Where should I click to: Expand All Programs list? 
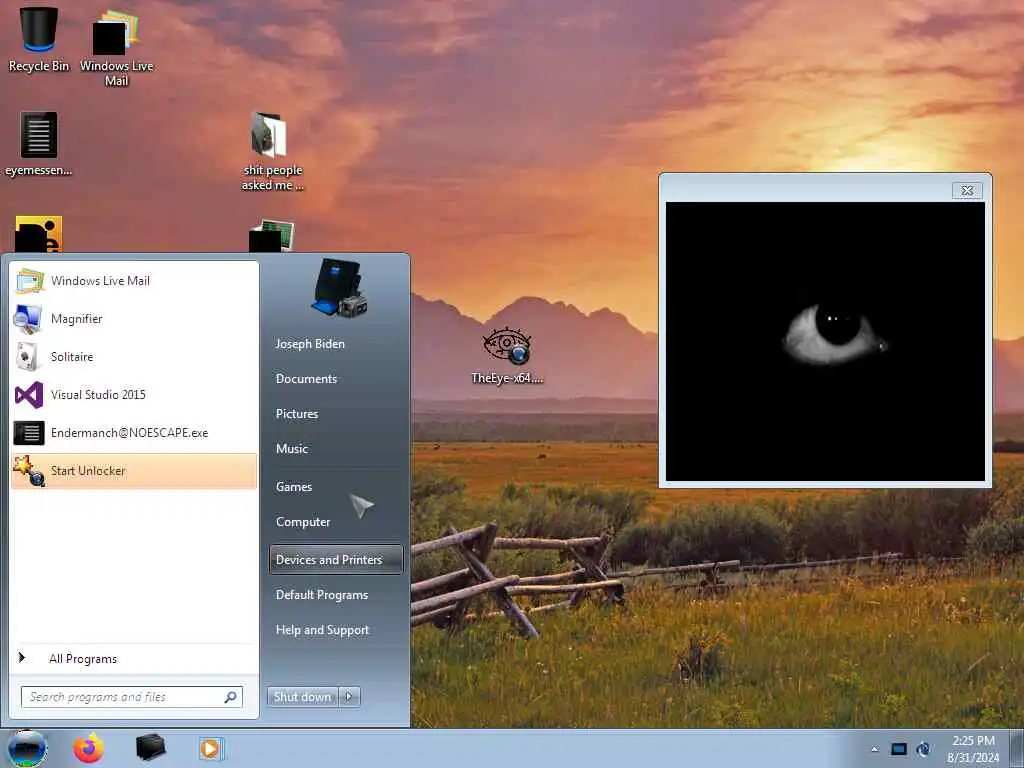(134, 658)
